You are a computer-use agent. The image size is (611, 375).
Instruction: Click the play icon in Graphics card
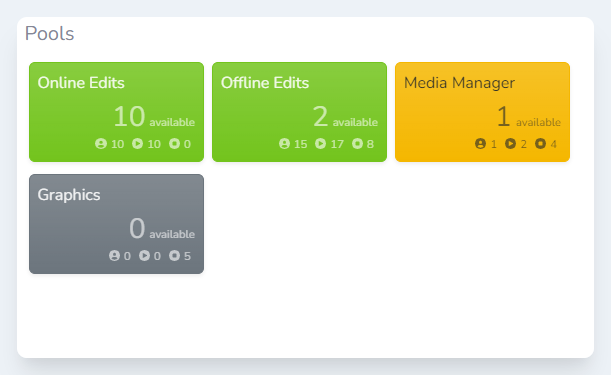pos(144,256)
